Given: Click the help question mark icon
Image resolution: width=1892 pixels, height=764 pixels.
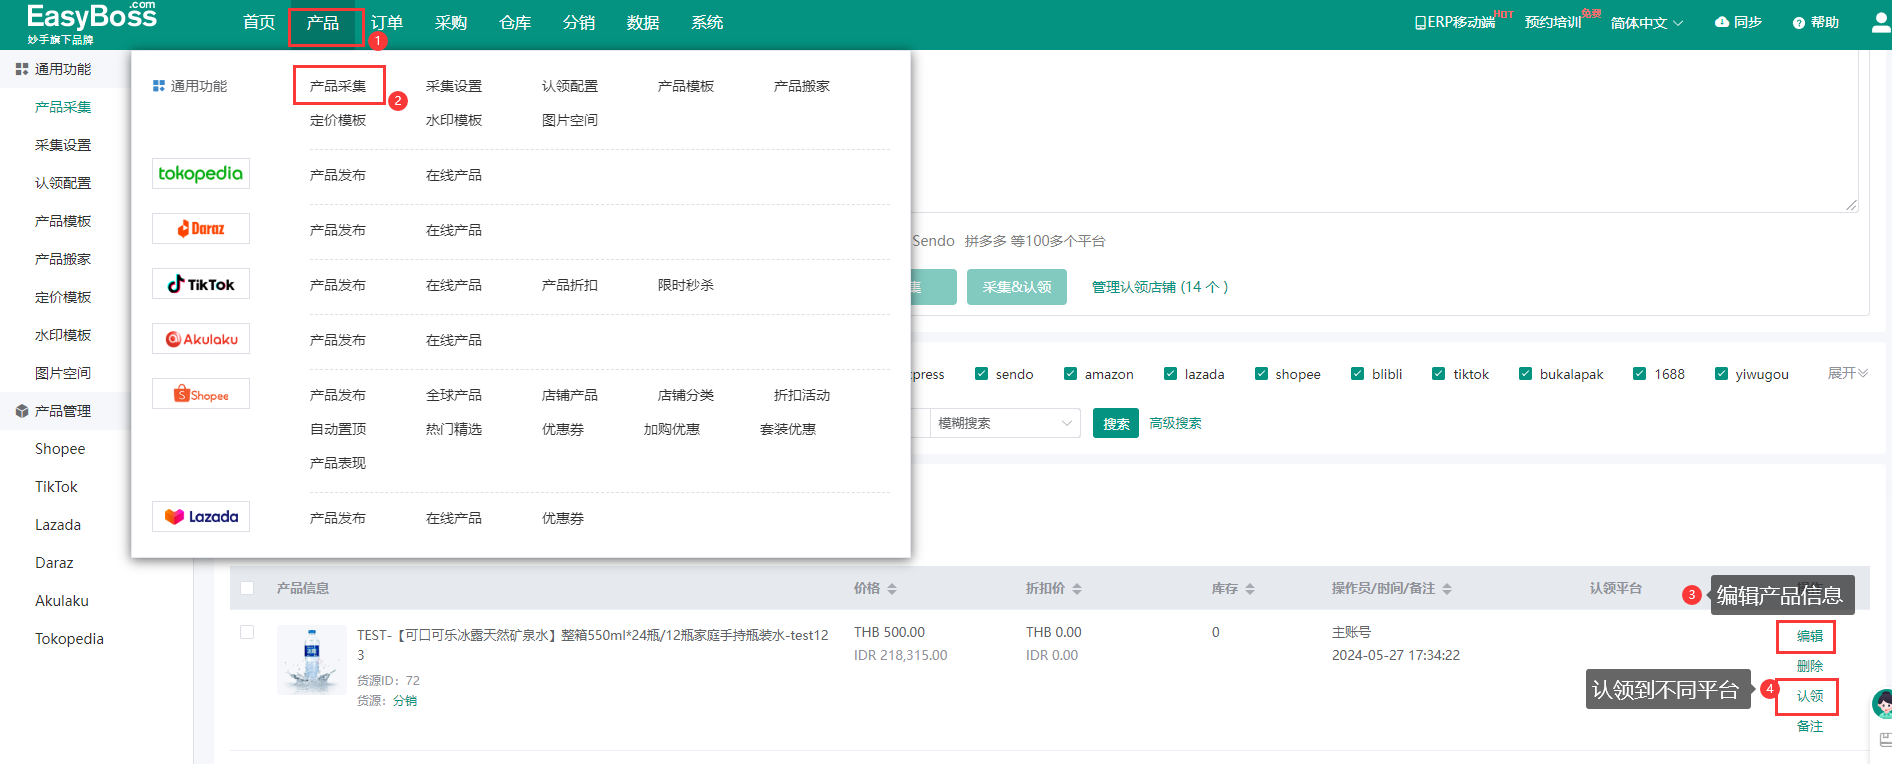Looking at the screenshot, I should coord(1799,23).
